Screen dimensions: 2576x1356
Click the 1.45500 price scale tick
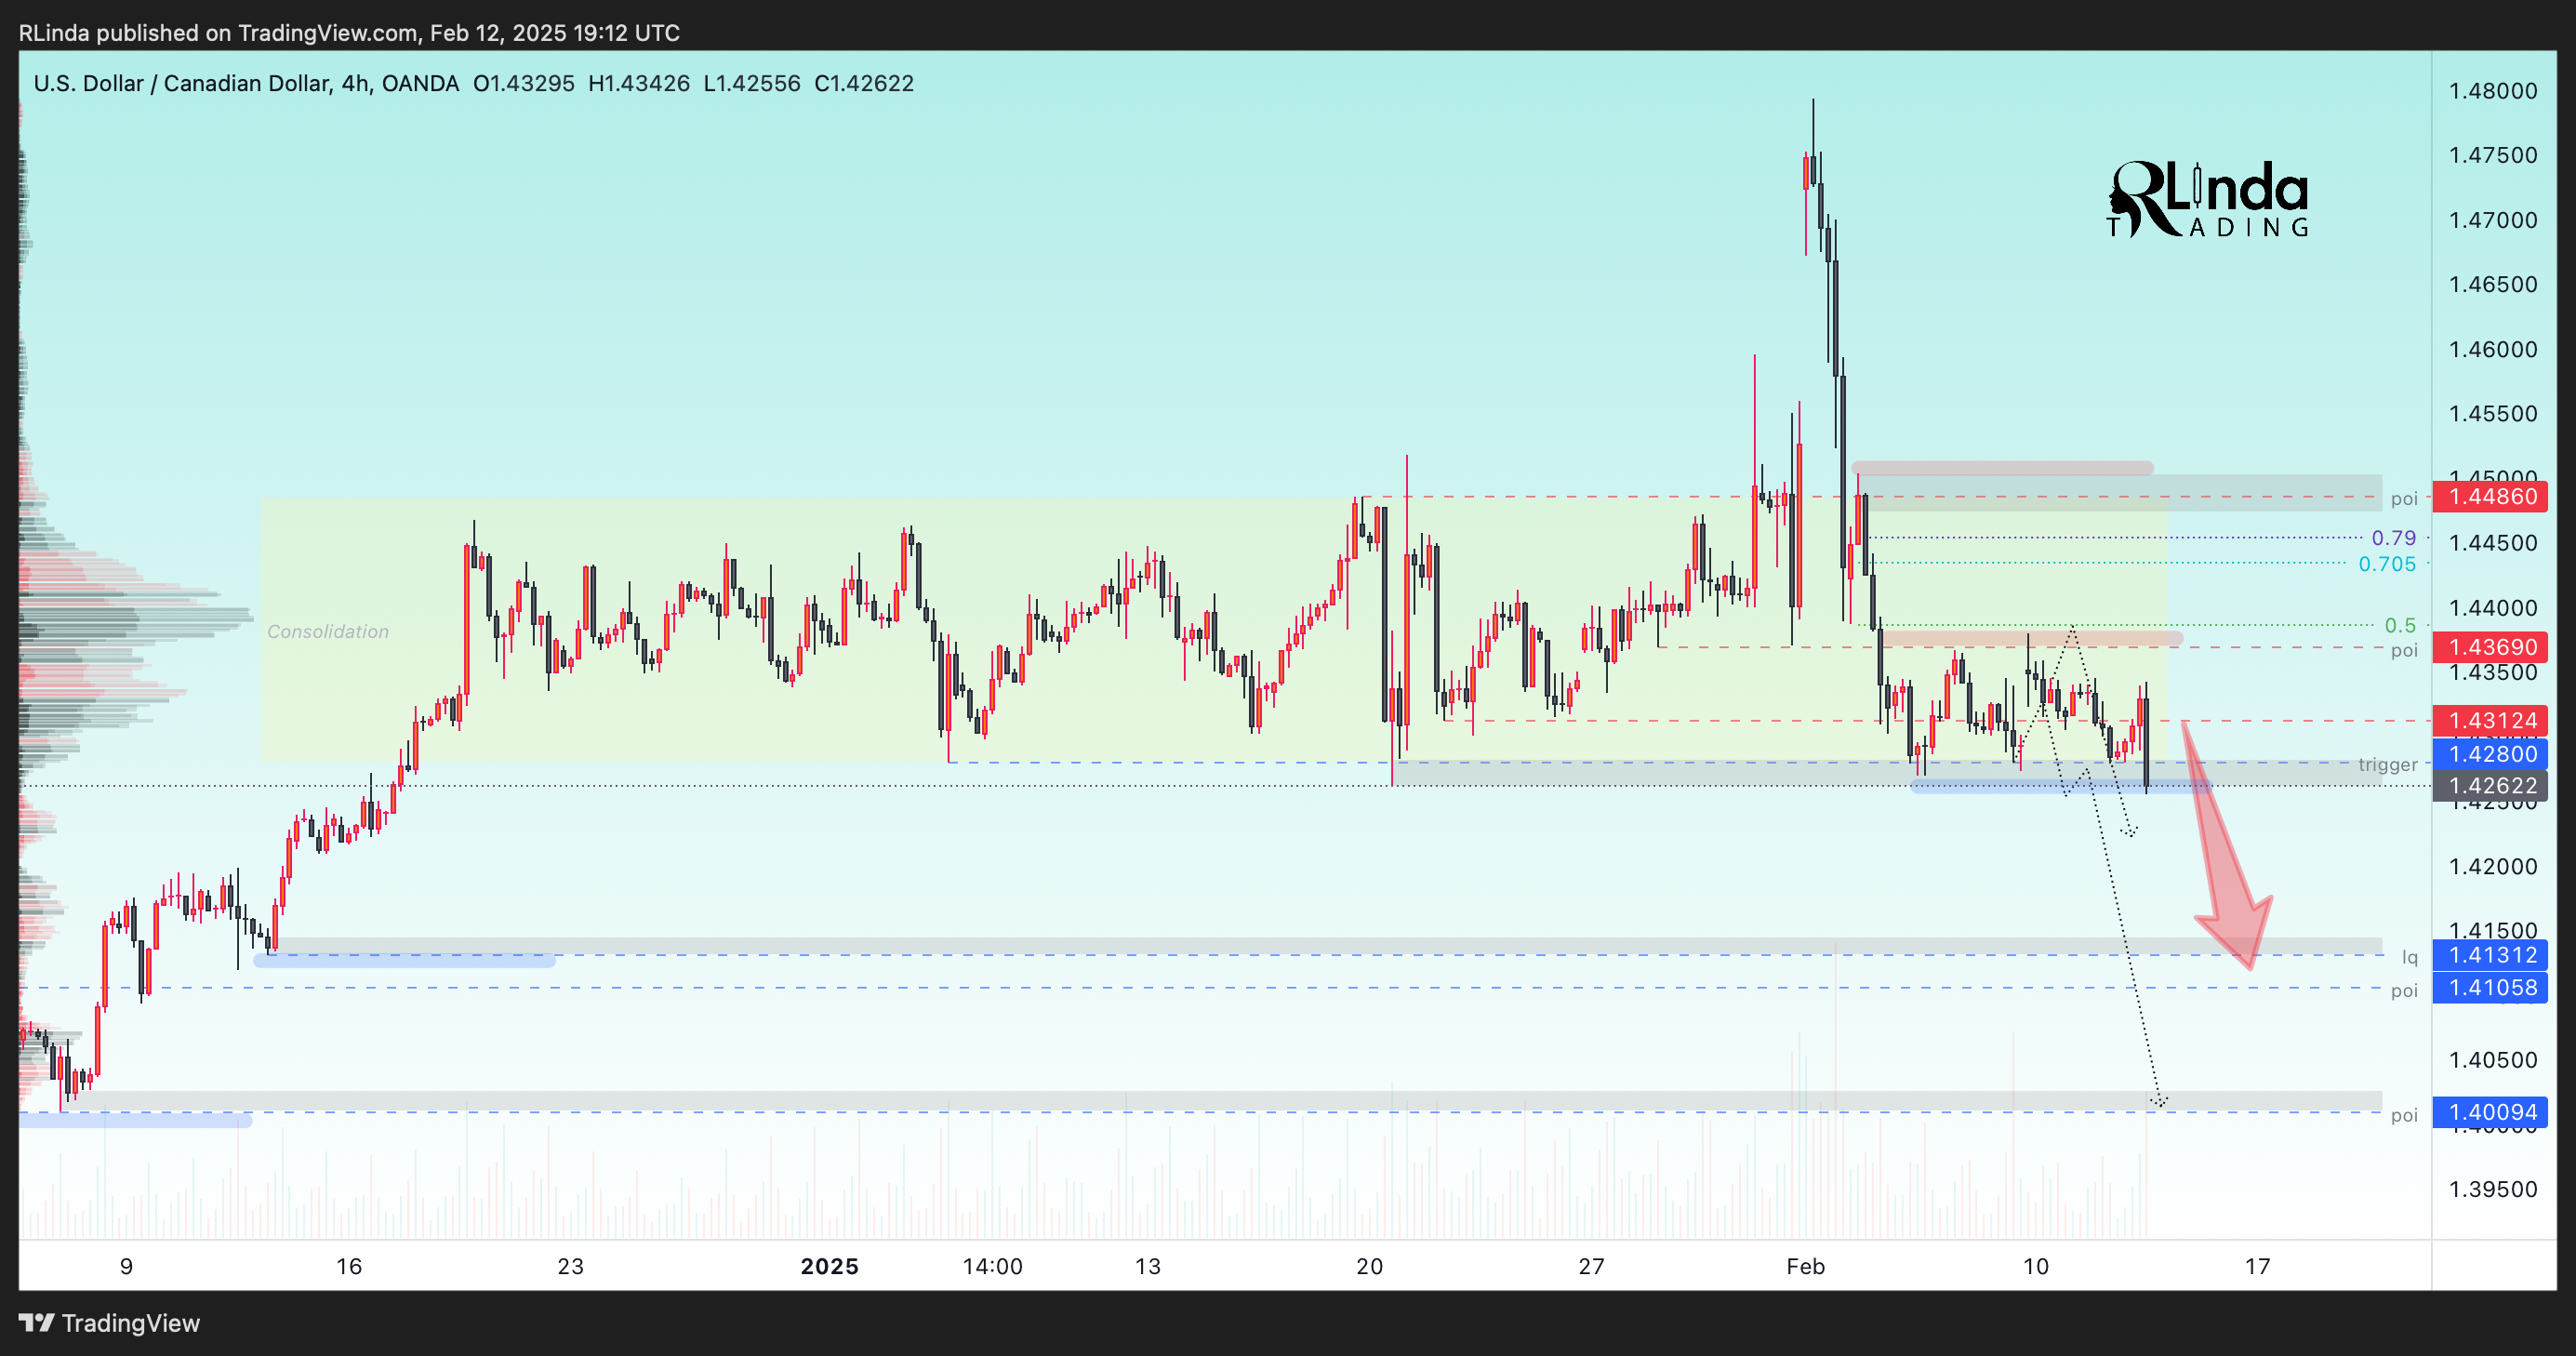(x=2492, y=414)
